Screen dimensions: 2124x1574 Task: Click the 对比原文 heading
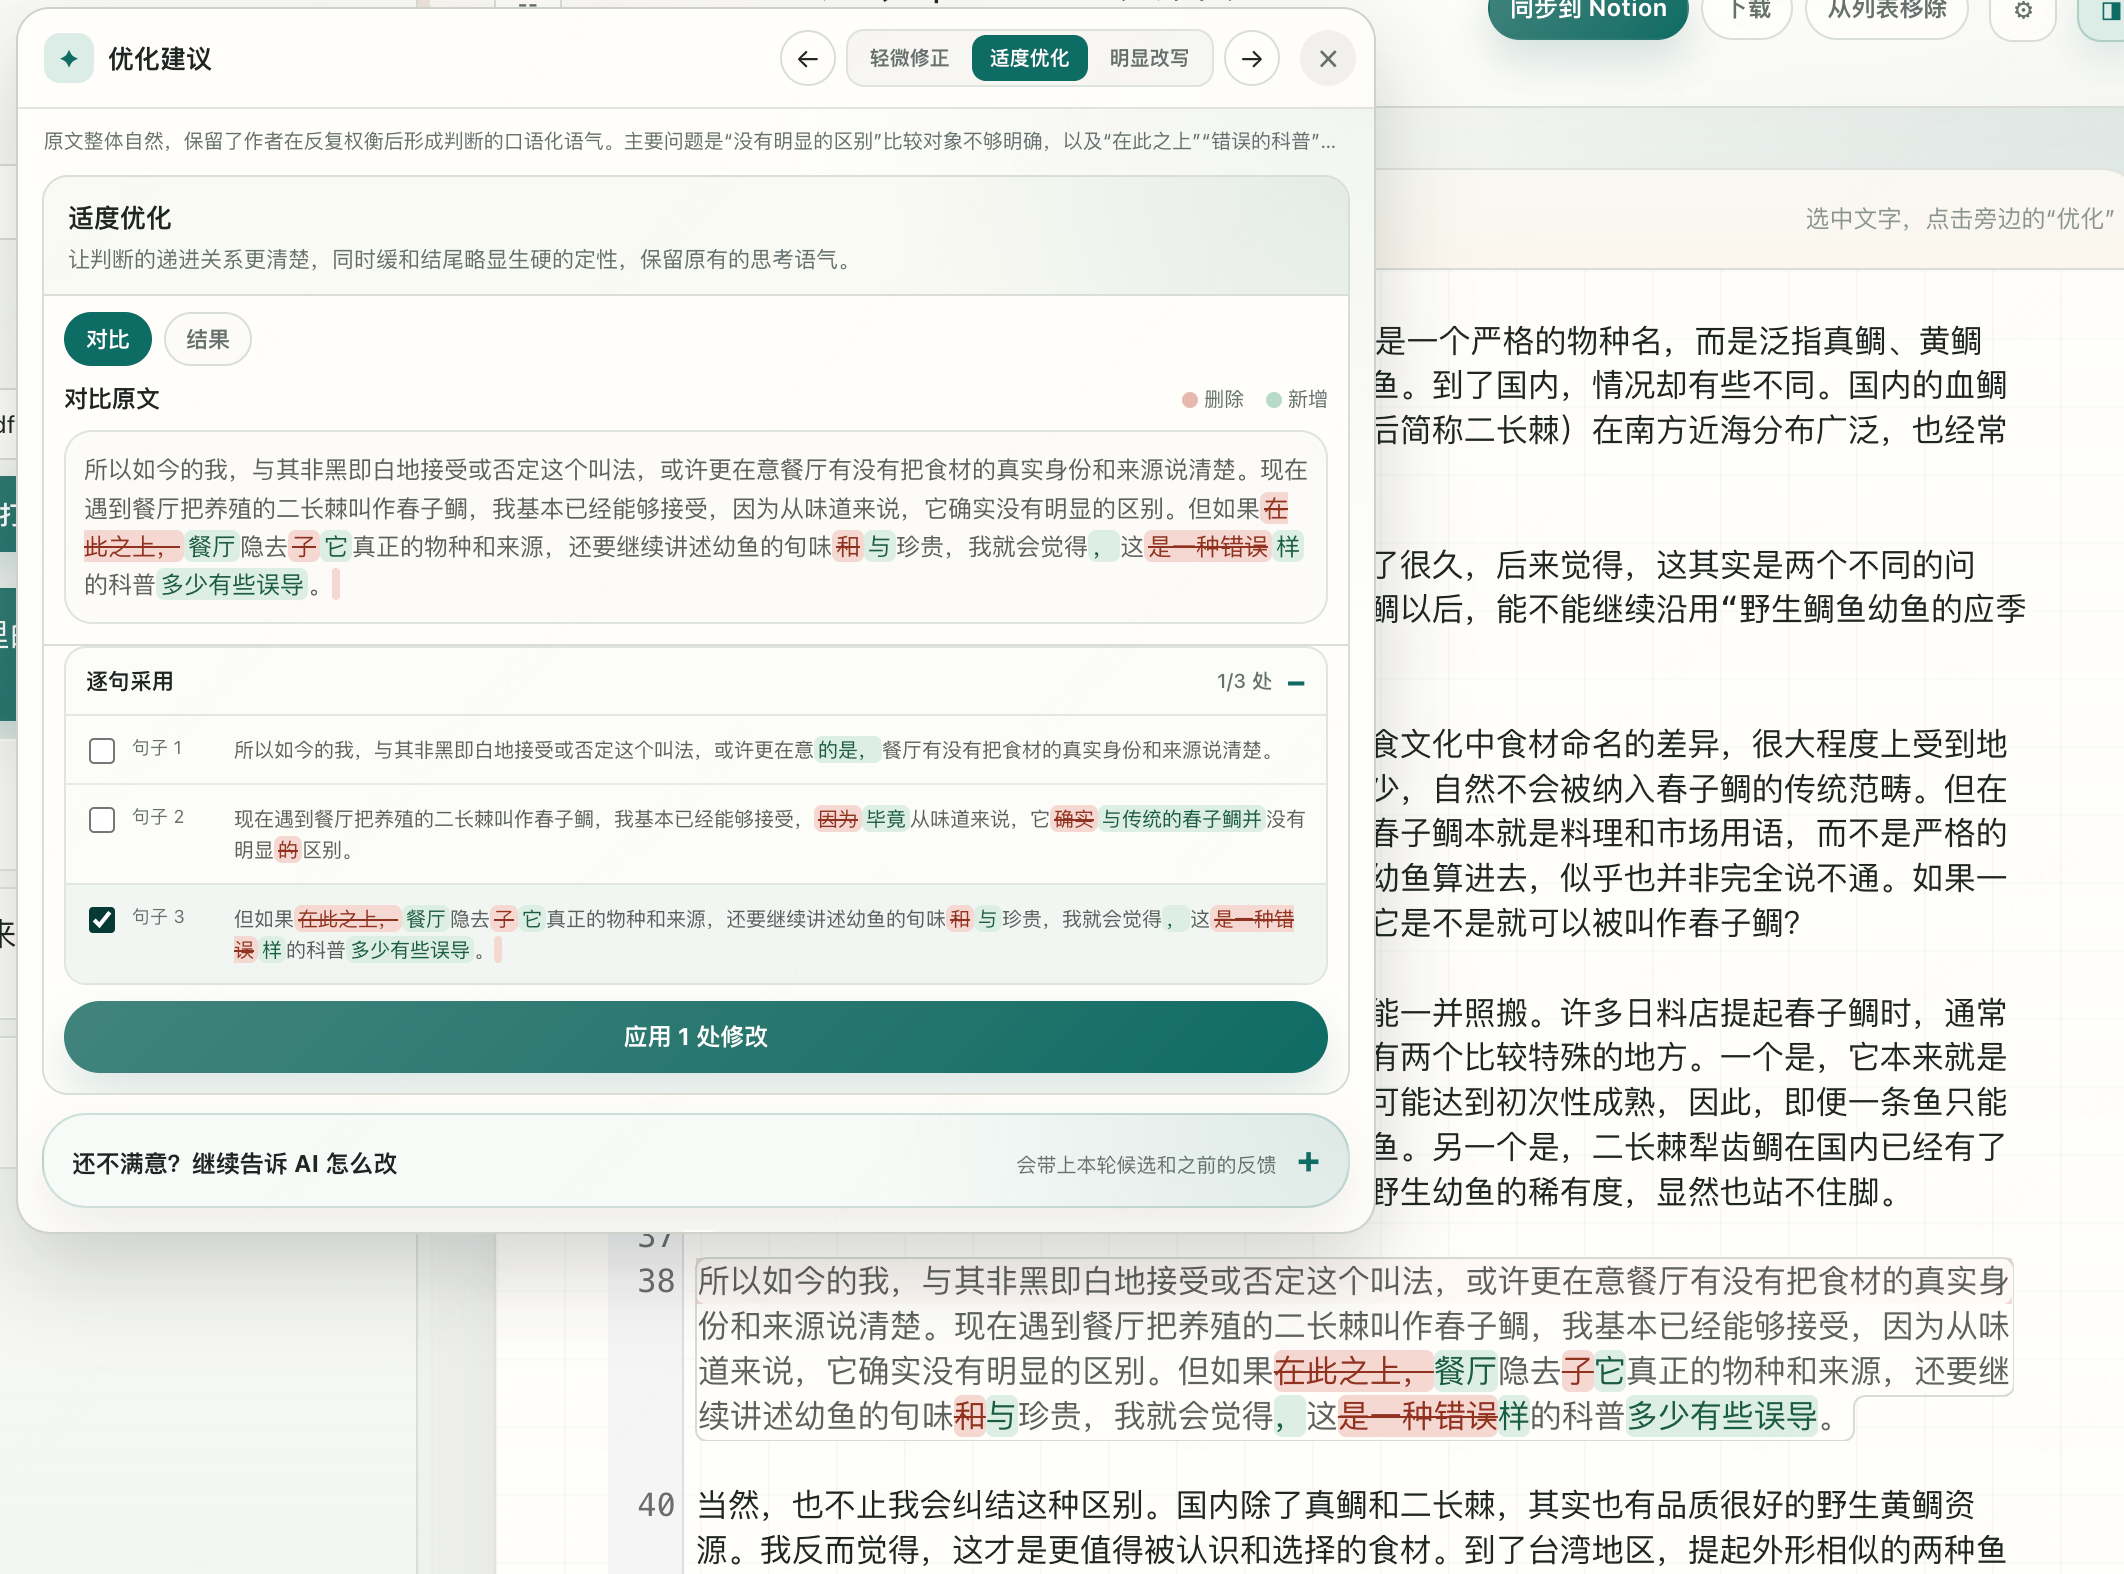pyautogui.click(x=112, y=399)
